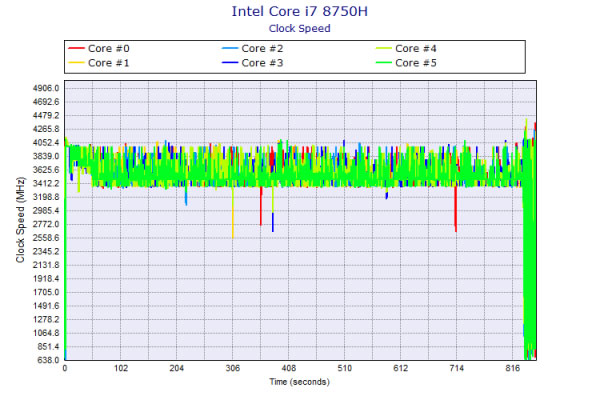Click the 3198.8 y-axis value
Screen dimensions: 600x400
[46, 197]
